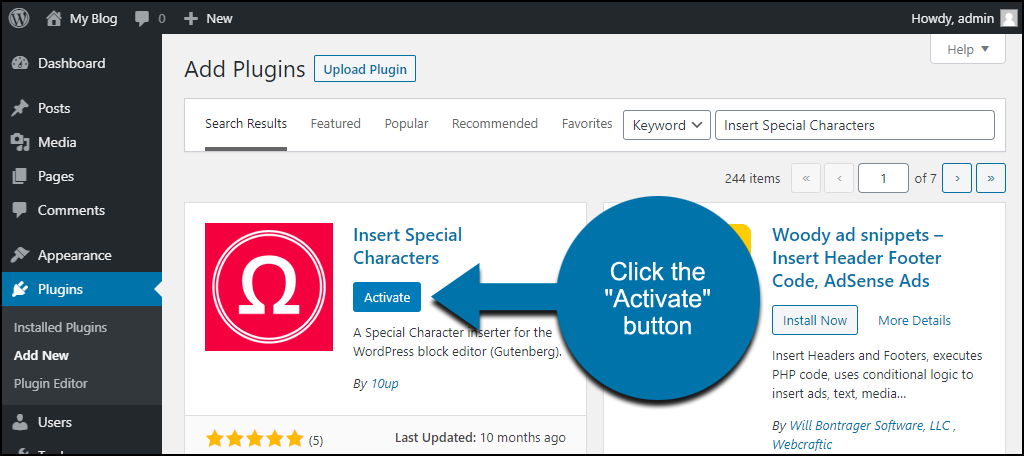Image resolution: width=1024 pixels, height=456 pixels.
Task: Click Install Now for Woody ad snippets
Action: tap(815, 320)
